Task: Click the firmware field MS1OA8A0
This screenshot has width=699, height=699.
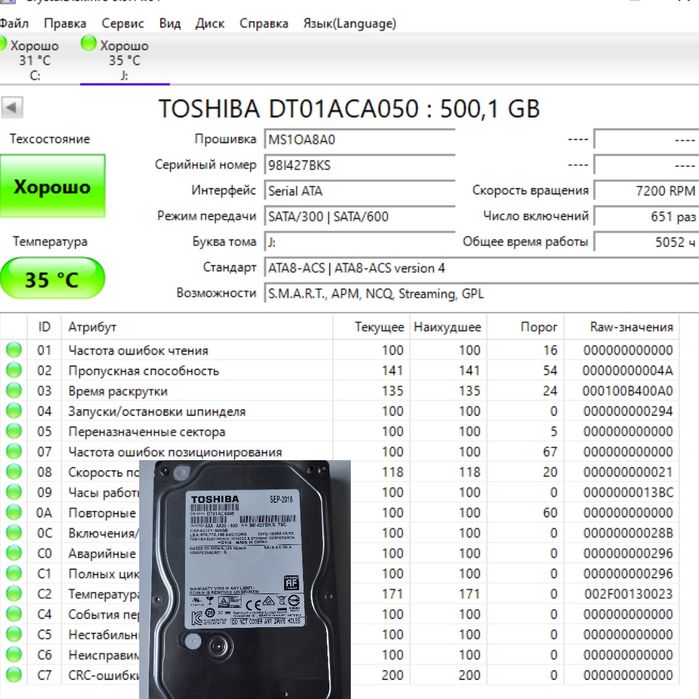Action: tap(359, 140)
